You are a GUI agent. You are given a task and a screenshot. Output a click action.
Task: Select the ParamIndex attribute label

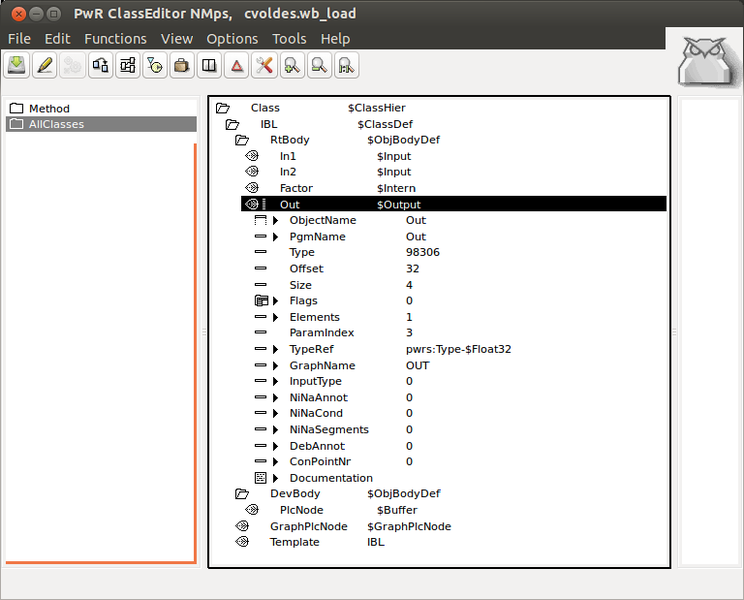click(322, 333)
